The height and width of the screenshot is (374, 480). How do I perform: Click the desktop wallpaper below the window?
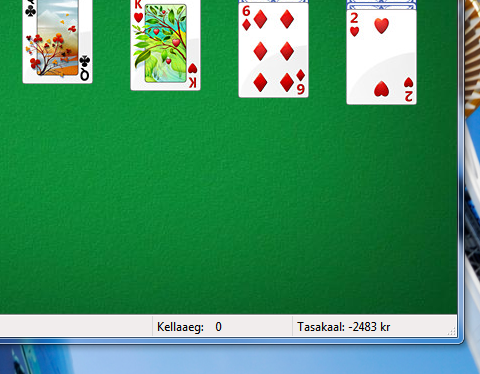(x=233, y=359)
